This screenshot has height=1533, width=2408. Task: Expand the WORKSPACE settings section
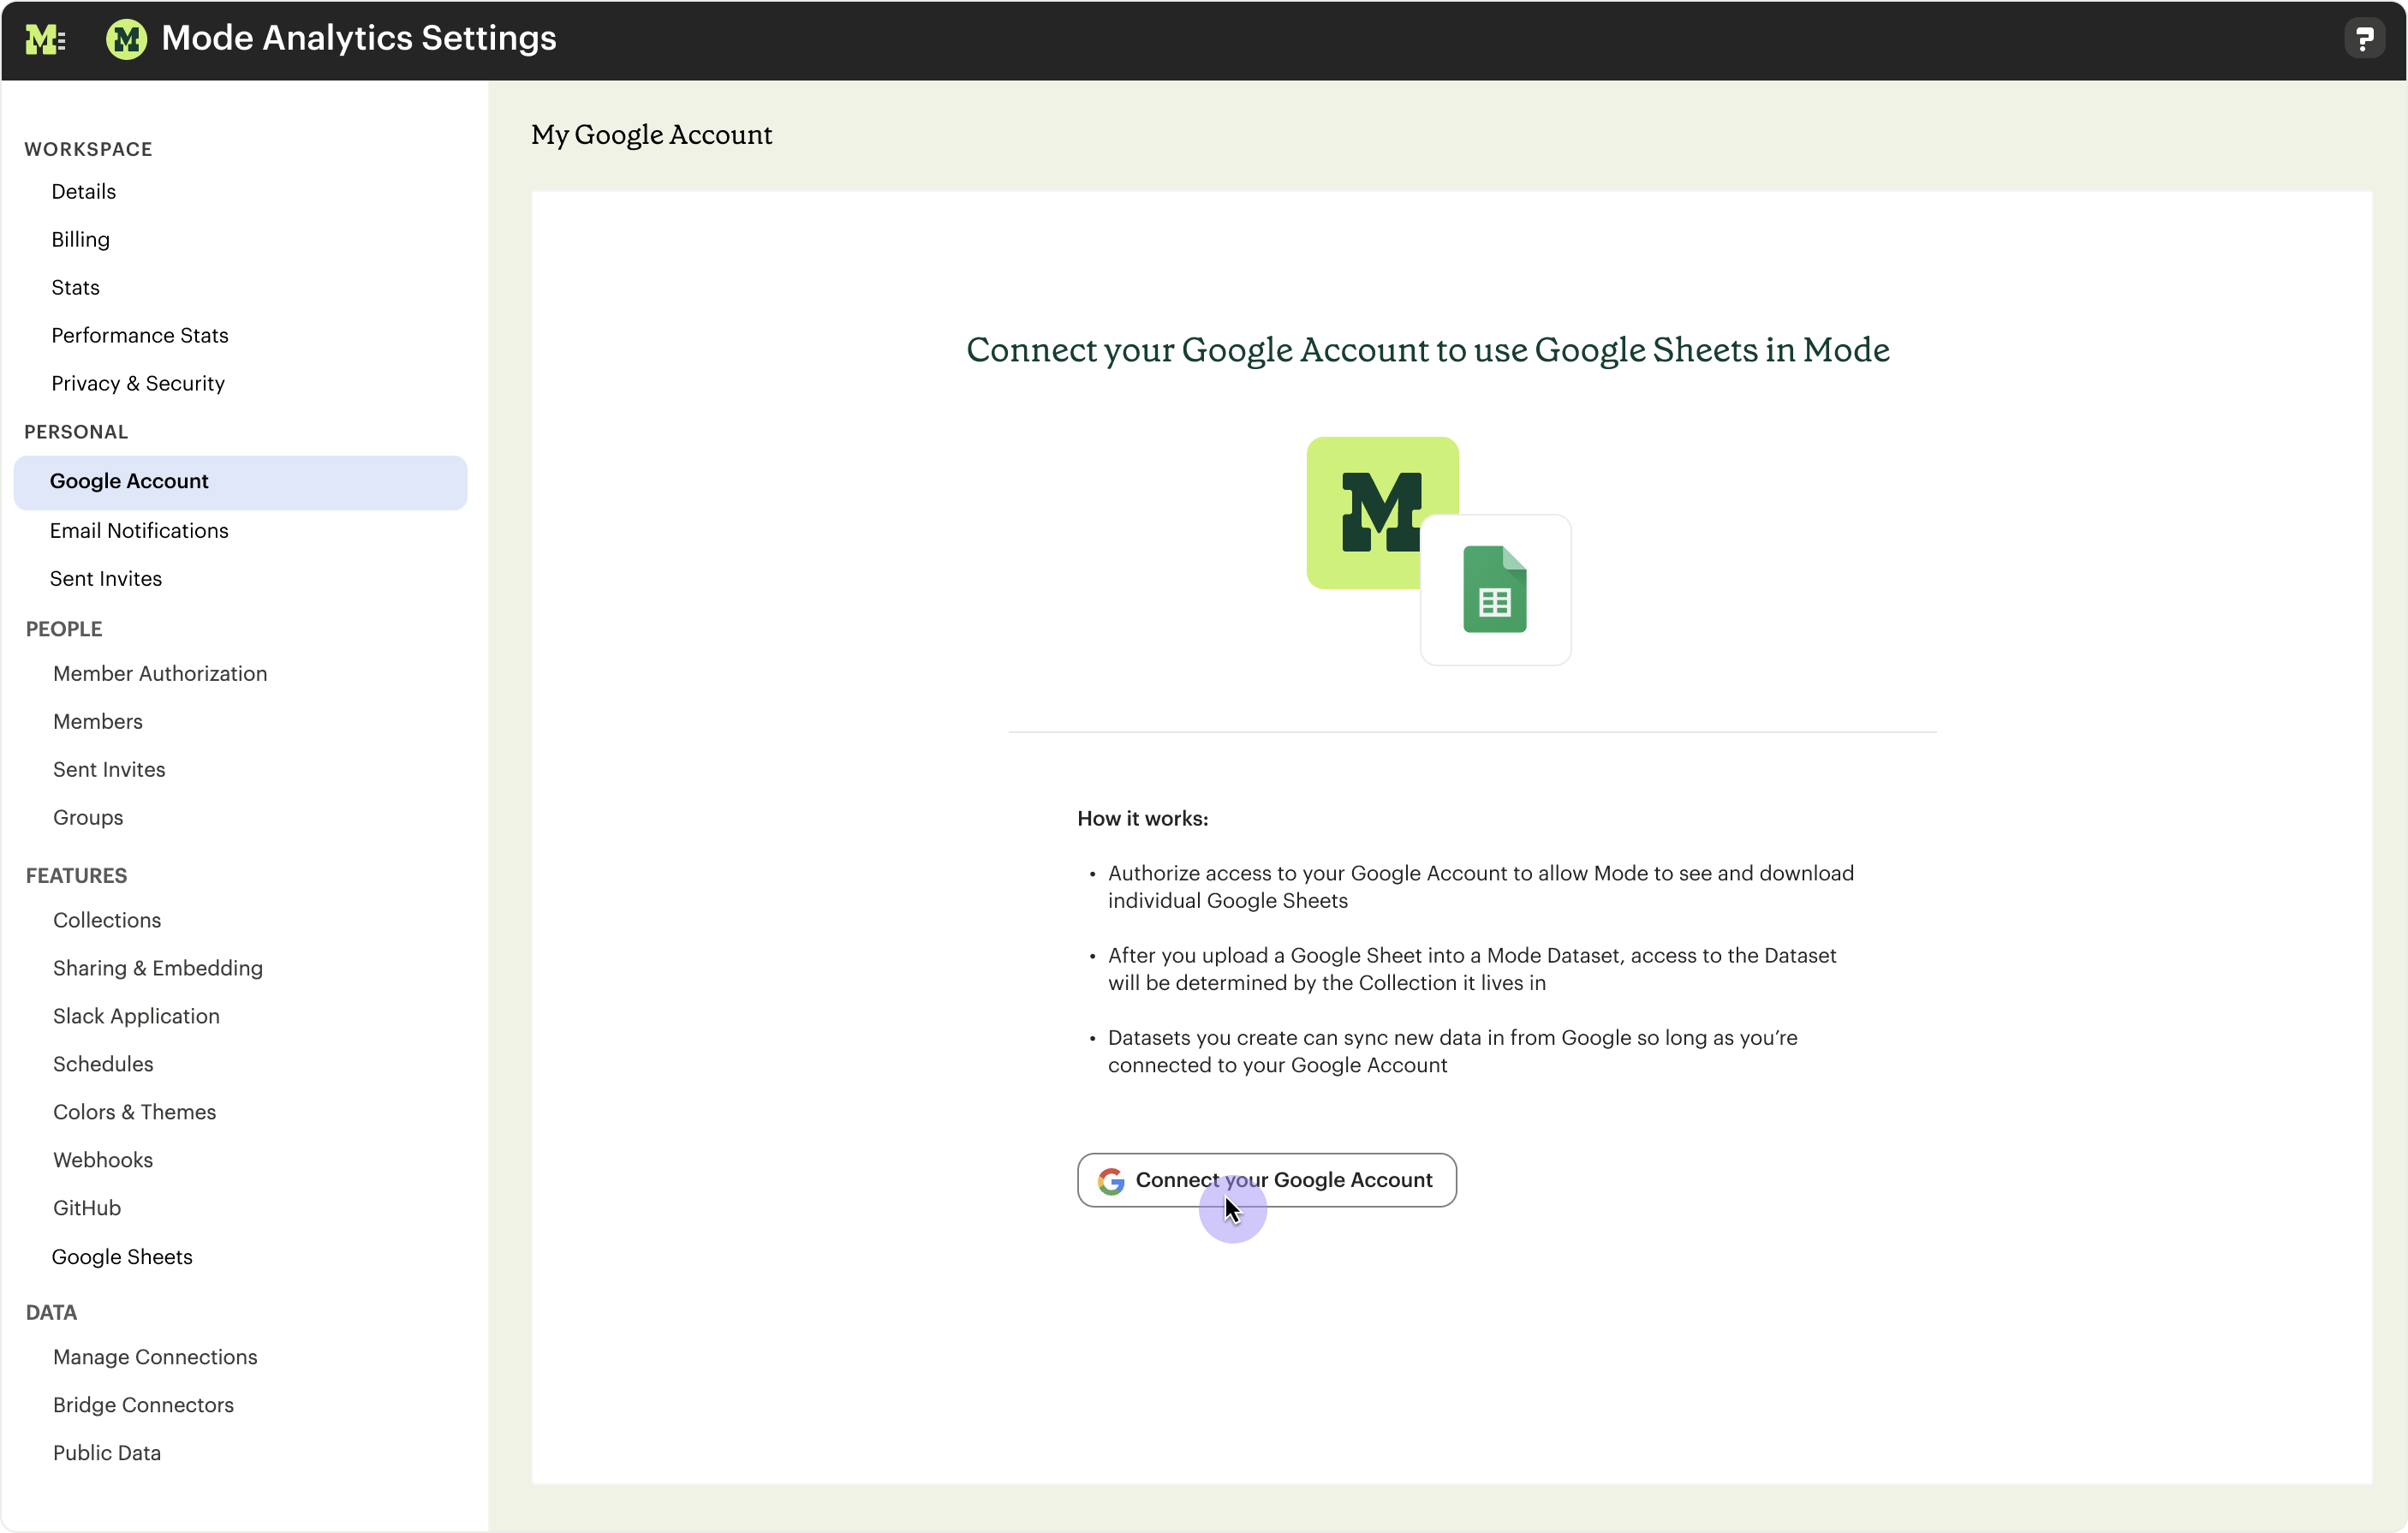pyautogui.click(x=87, y=147)
